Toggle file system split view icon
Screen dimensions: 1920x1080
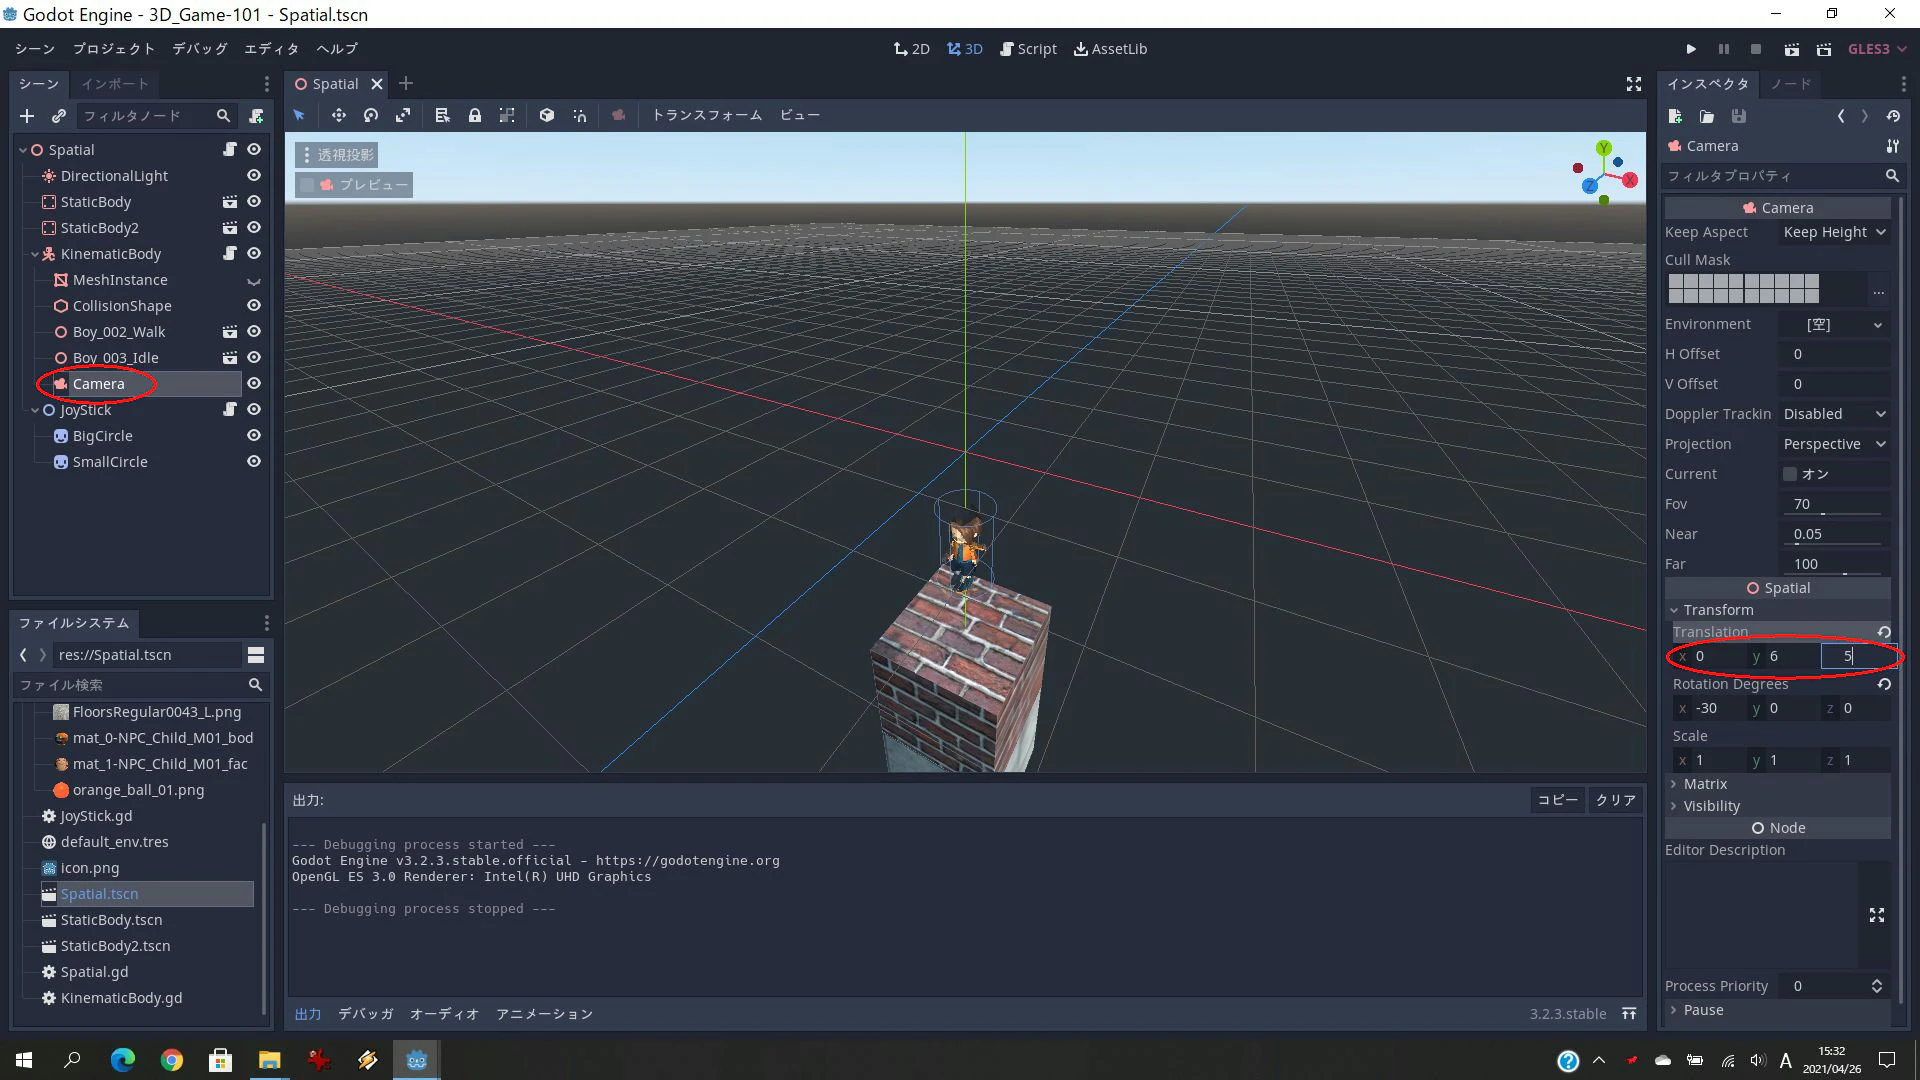coord(256,655)
